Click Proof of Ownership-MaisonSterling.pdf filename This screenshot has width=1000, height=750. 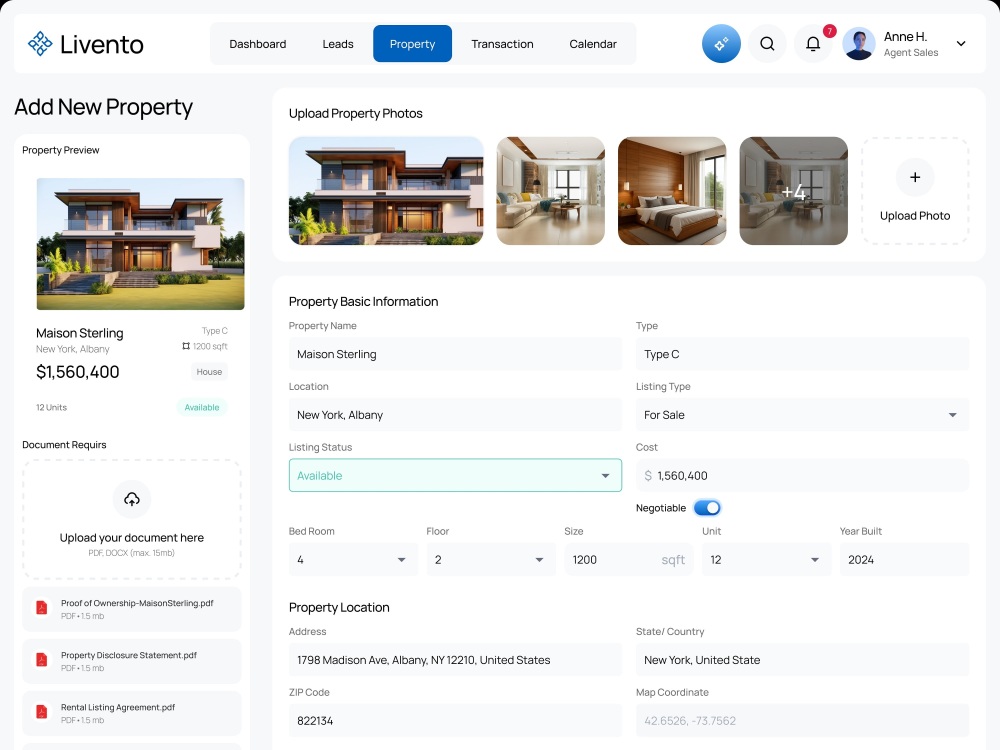tap(137, 603)
